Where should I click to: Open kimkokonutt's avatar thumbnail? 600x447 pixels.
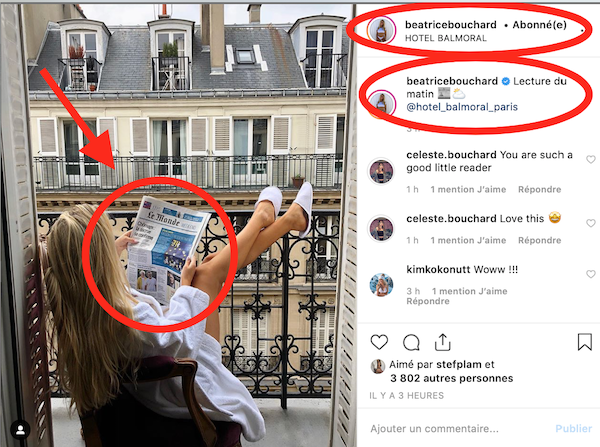coord(381,285)
